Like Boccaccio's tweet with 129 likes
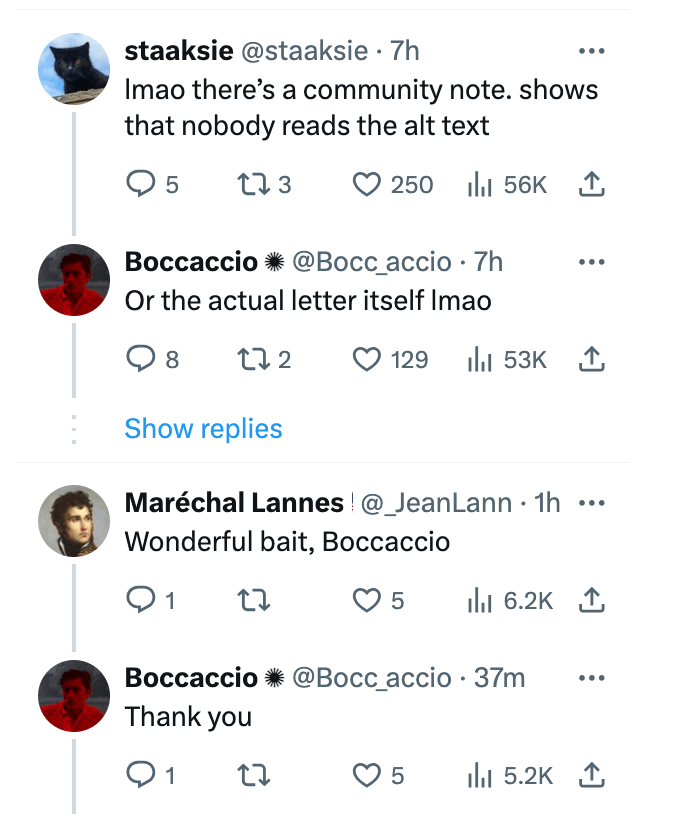 (x=369, y=359)
